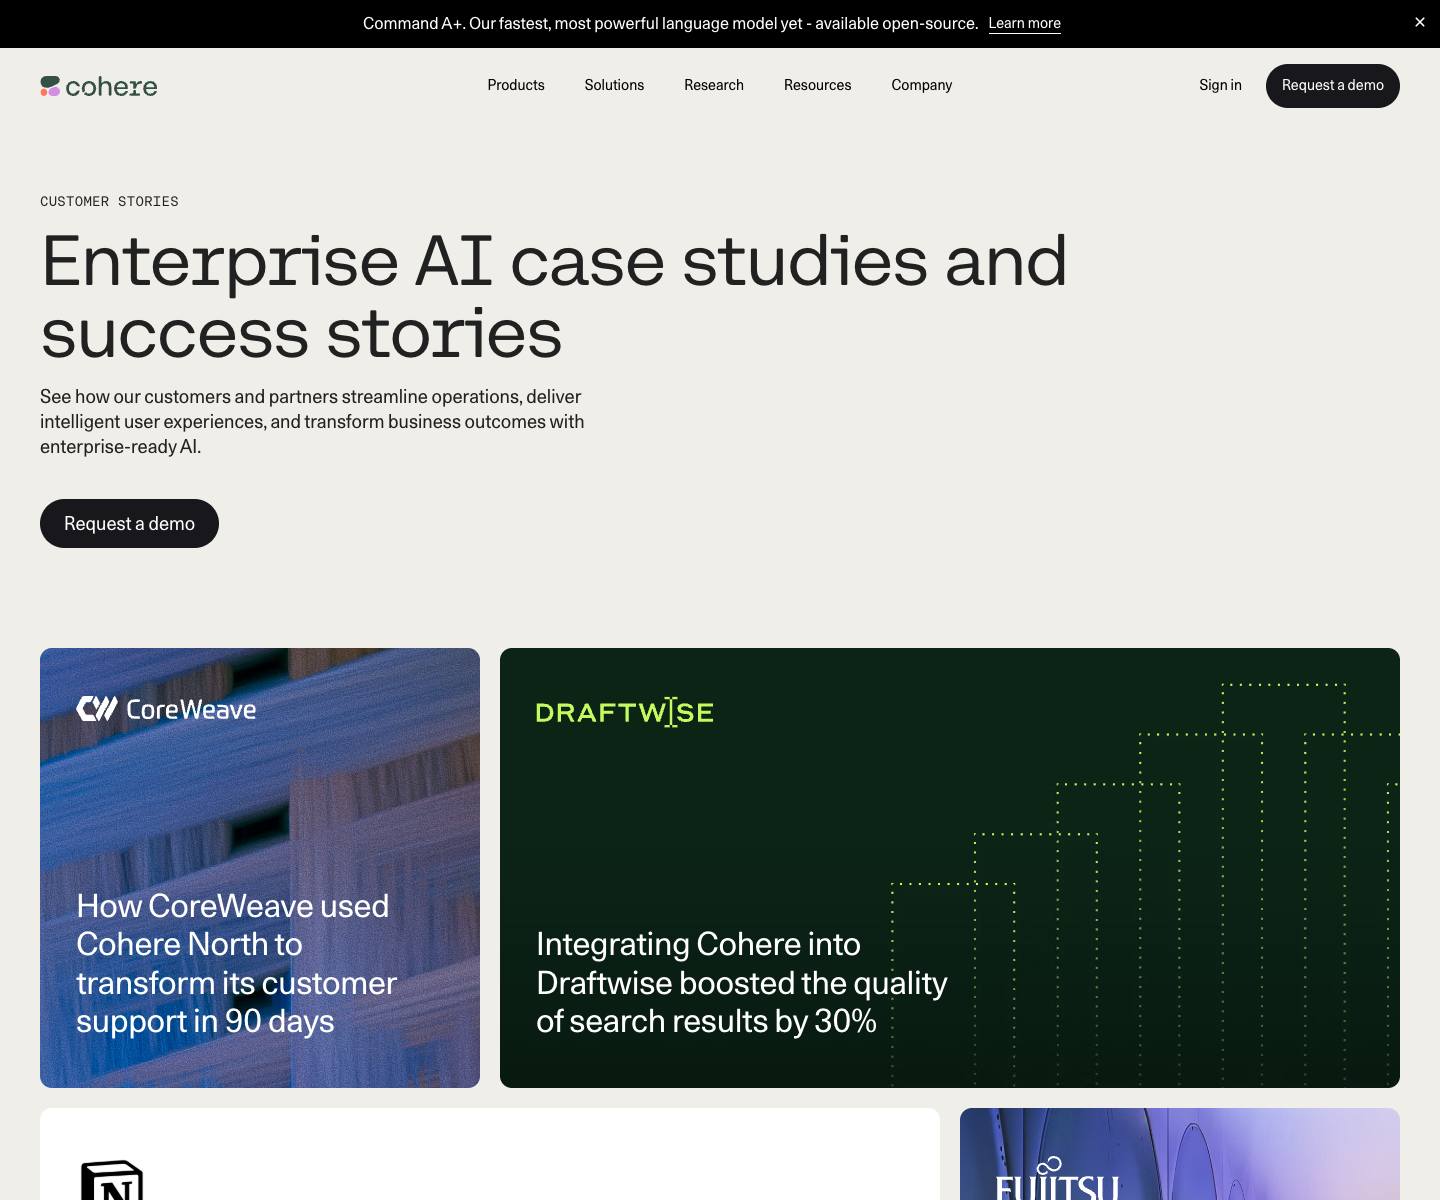
Task: Open the Resources menu
Action: click(817, 85)
